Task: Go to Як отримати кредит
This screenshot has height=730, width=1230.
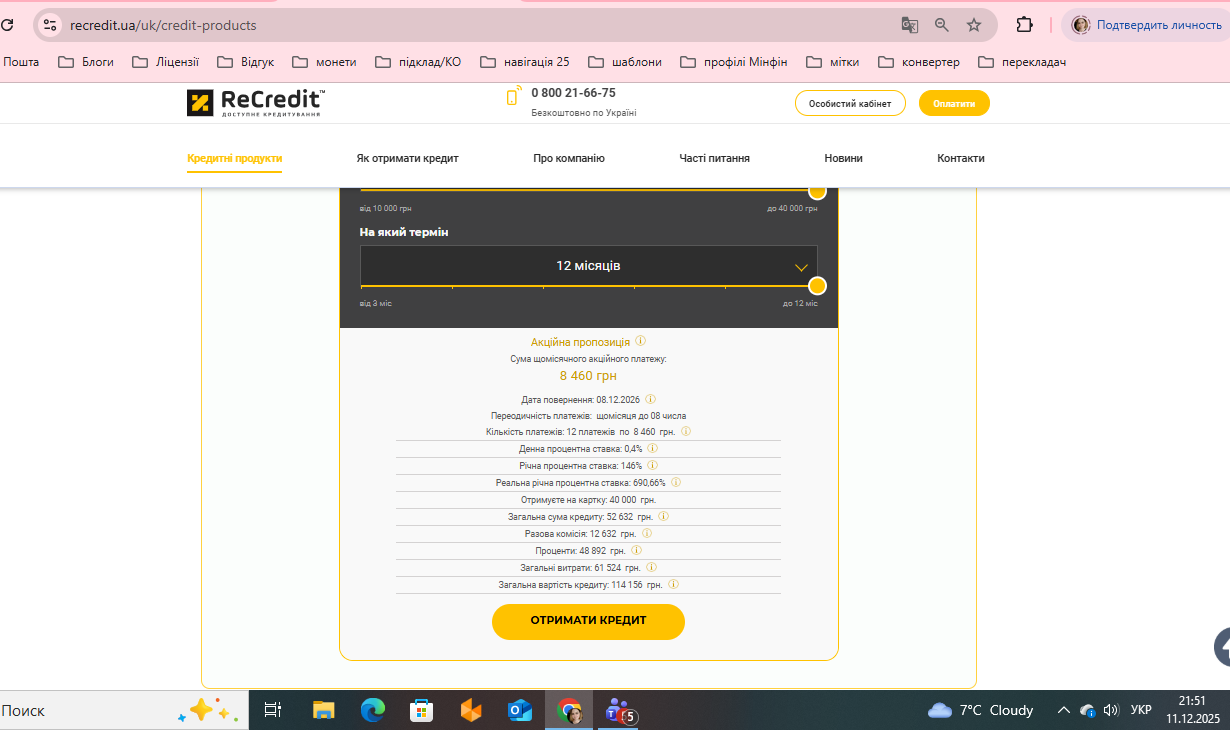Action: (x=407, y=158)
